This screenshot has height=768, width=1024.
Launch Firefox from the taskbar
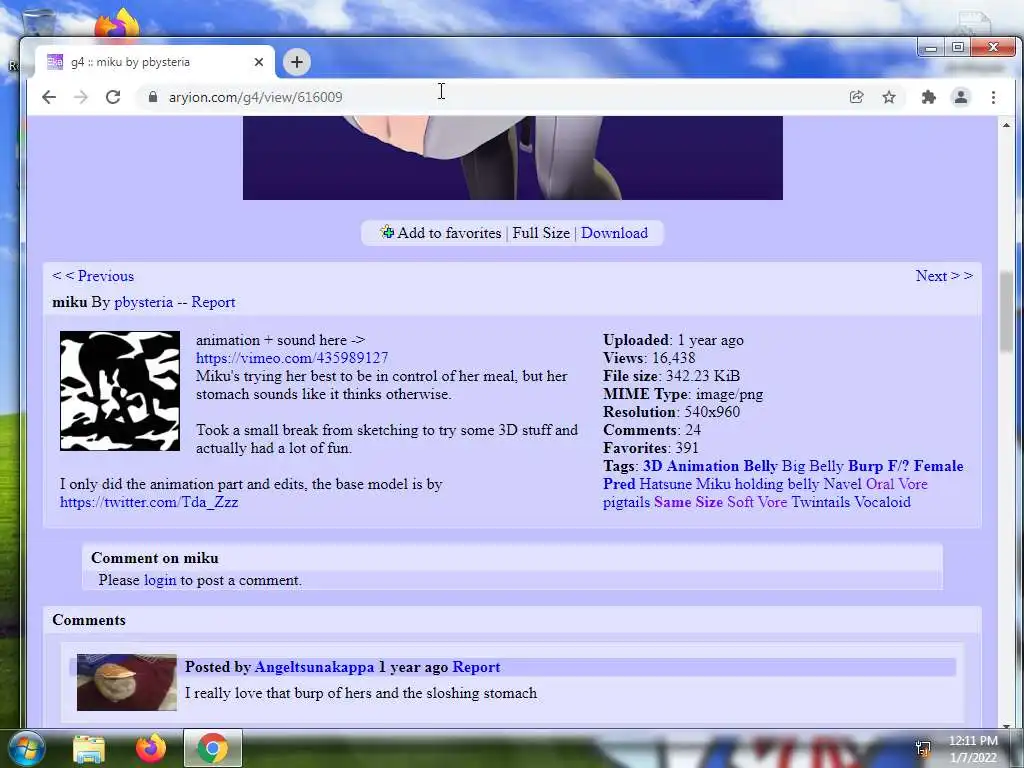(x=151, y=748)
